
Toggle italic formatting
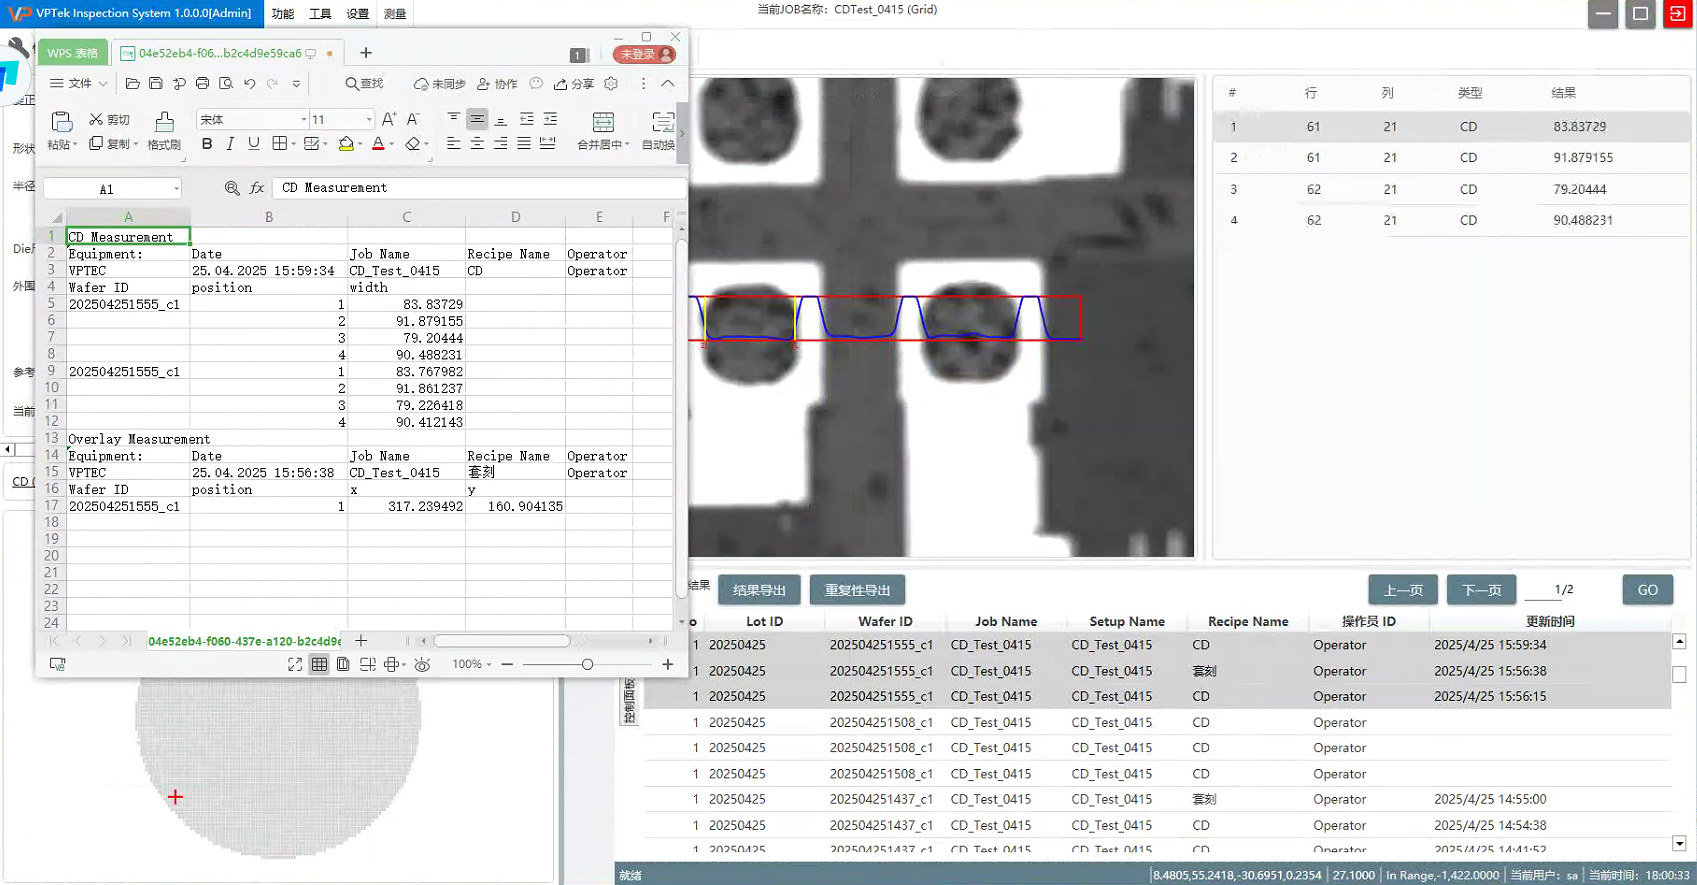230,144
